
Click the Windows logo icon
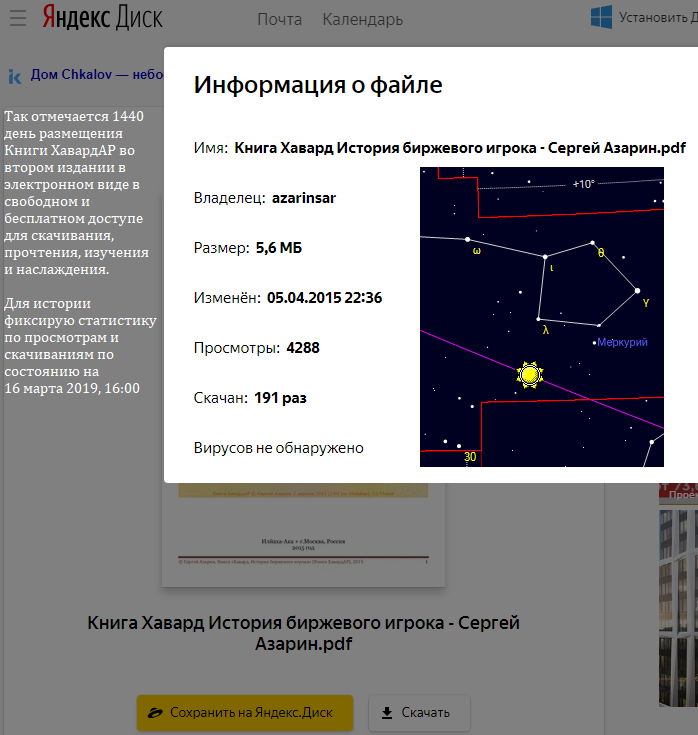[x=601, y=17]
